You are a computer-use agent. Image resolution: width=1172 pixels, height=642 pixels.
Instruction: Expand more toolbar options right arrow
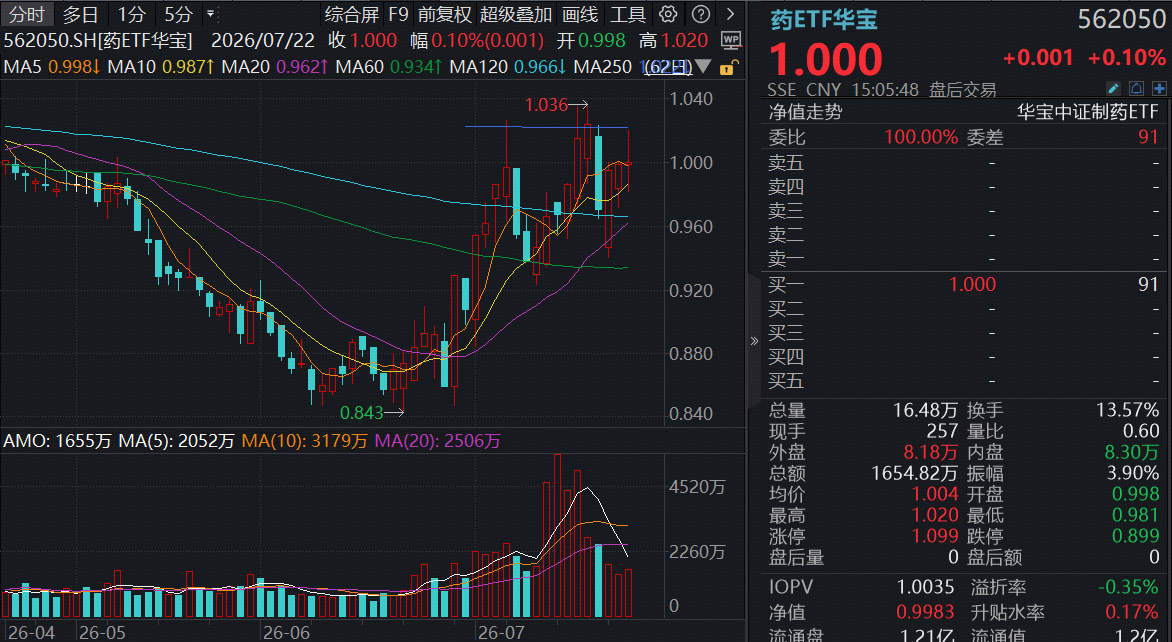tap(730, 13)
